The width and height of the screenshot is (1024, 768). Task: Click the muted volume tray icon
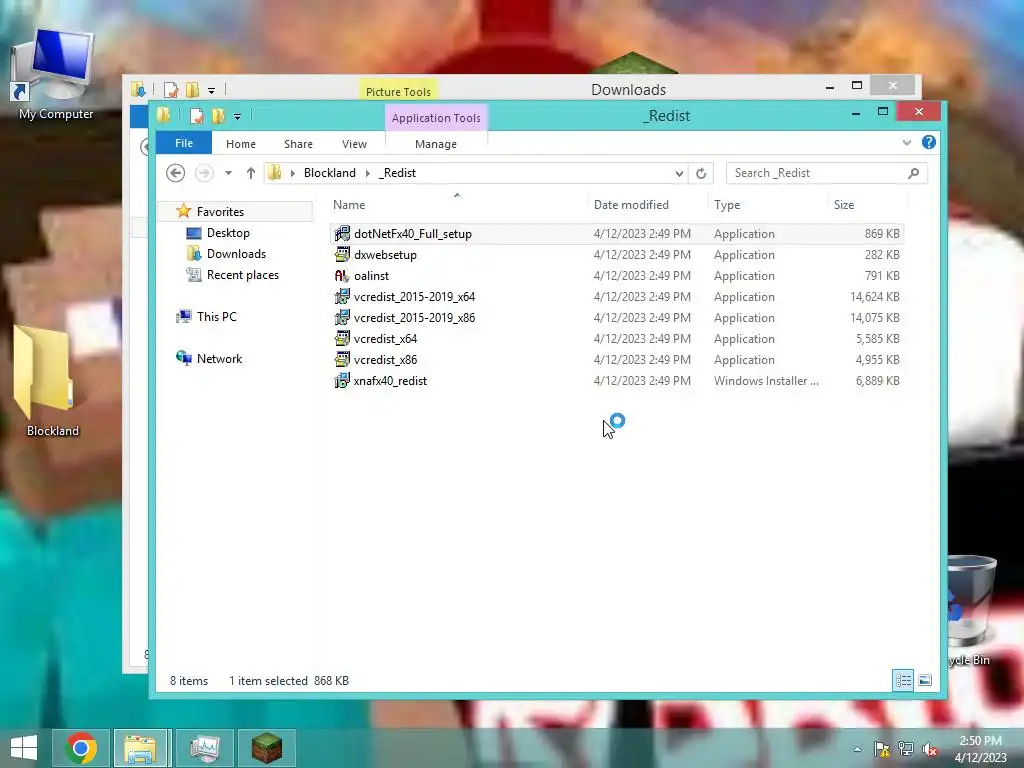click(x=930, y=749)
